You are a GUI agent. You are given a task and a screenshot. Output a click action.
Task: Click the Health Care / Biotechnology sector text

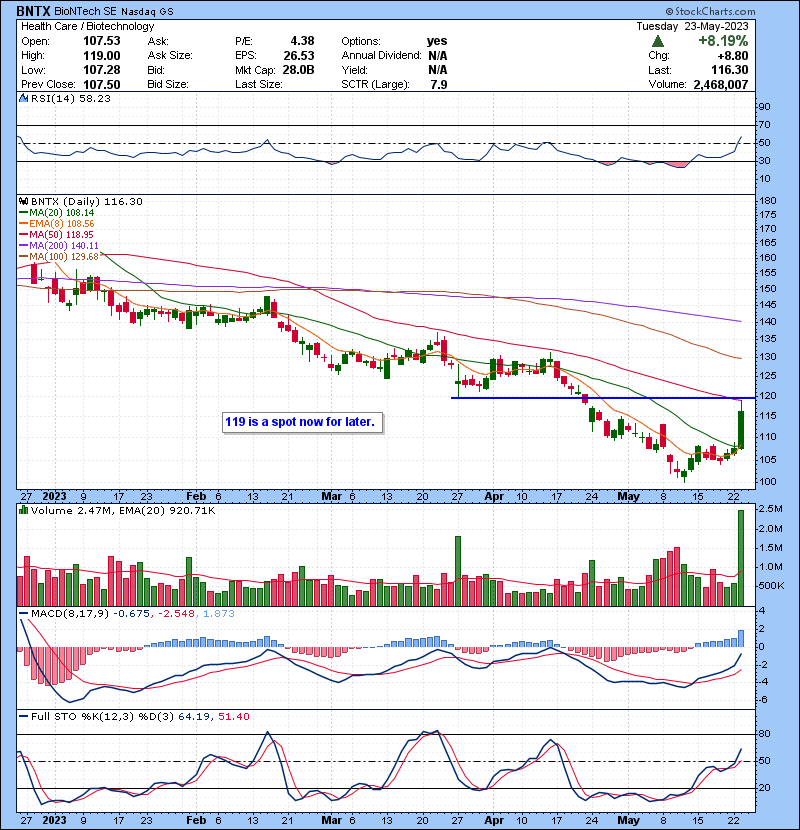87,26
